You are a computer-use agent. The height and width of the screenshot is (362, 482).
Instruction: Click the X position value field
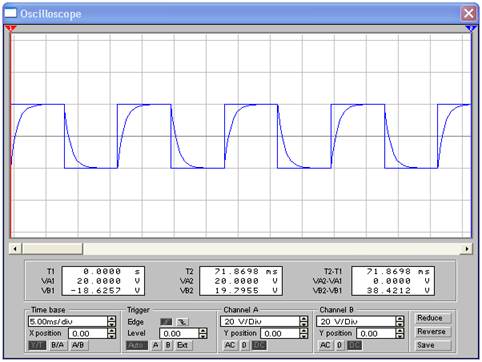point(88,334)
